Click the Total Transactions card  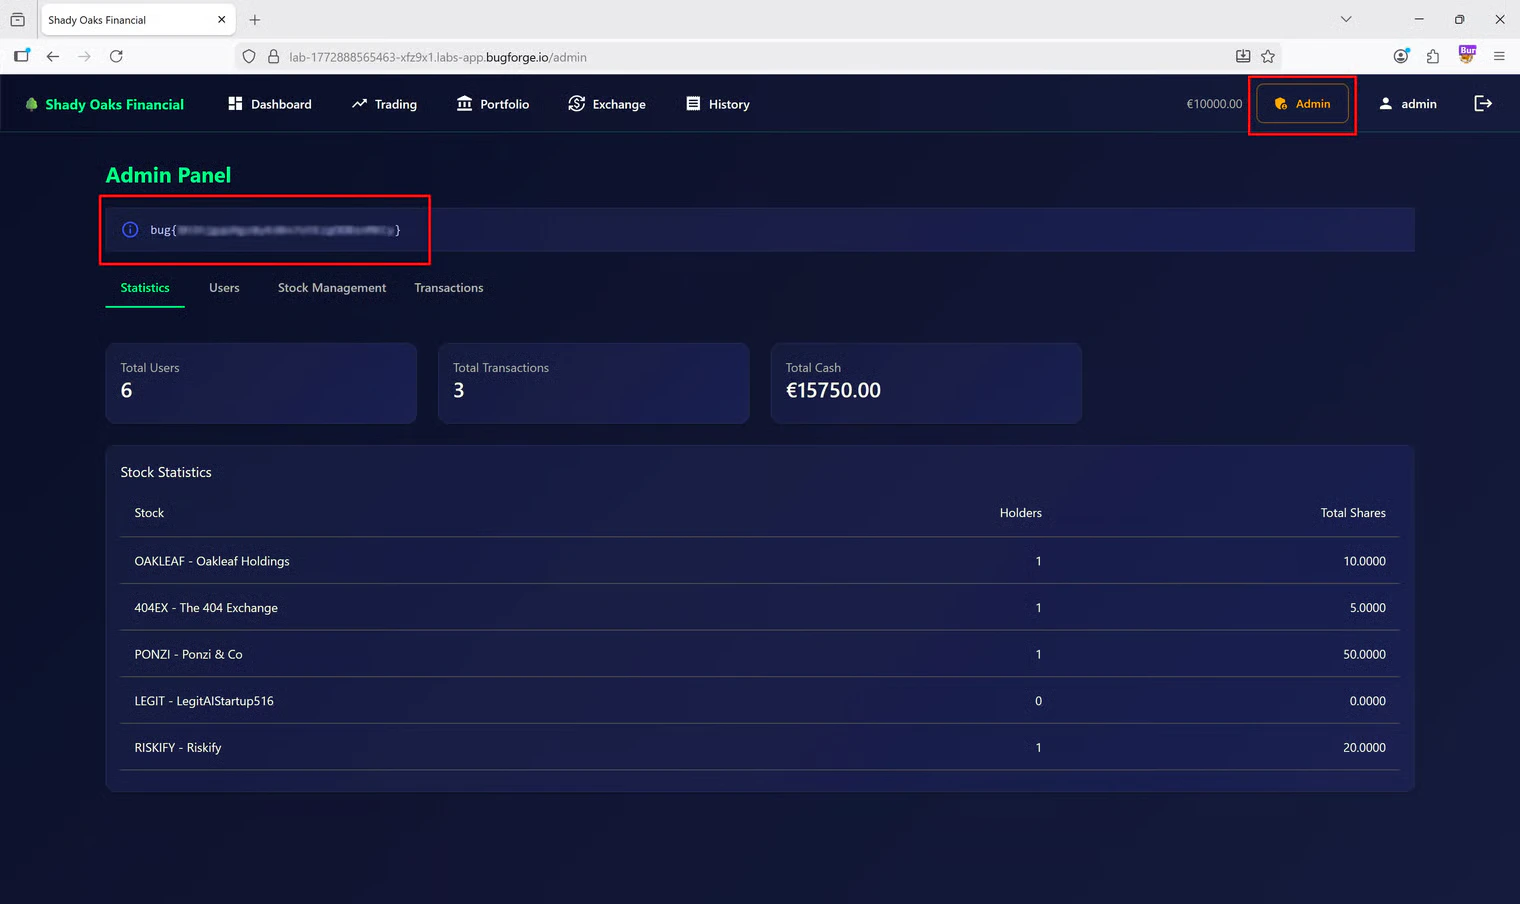click(593, 383)
